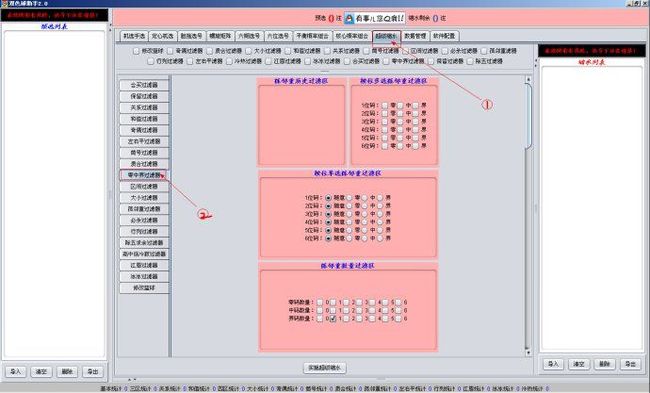
Task: Click the bottom sidebar button 排双篮球
Action: click(144, 288)
